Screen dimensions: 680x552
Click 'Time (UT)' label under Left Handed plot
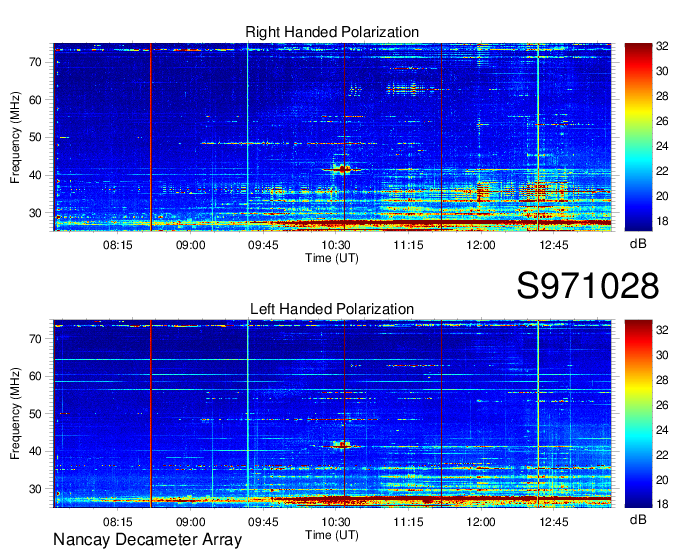point(332,535)
